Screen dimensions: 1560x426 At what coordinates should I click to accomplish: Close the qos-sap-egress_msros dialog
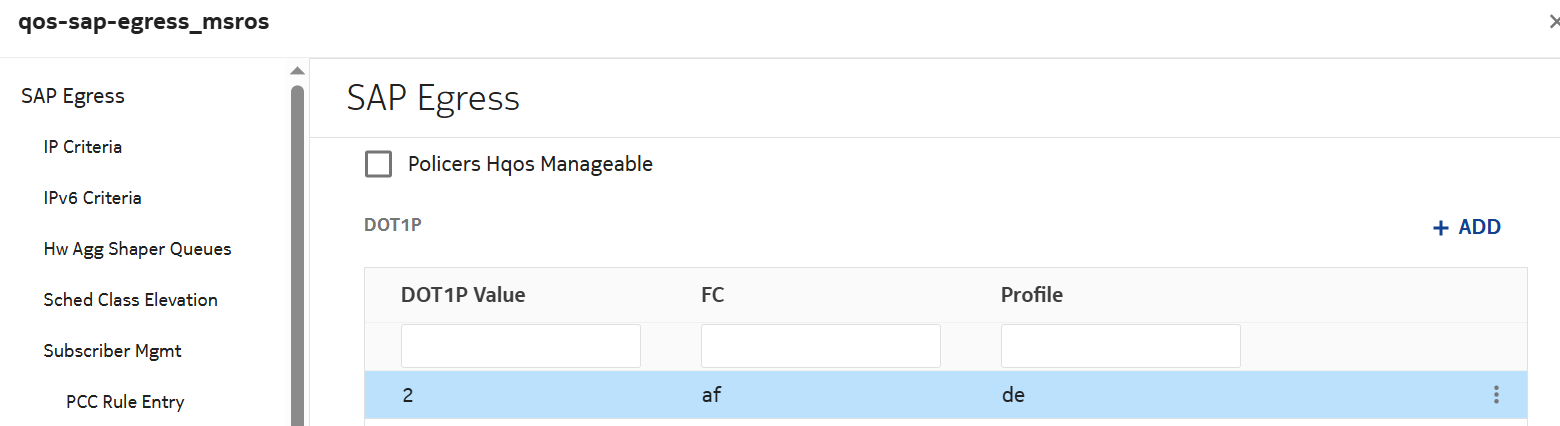click(x=1553, y=22)
